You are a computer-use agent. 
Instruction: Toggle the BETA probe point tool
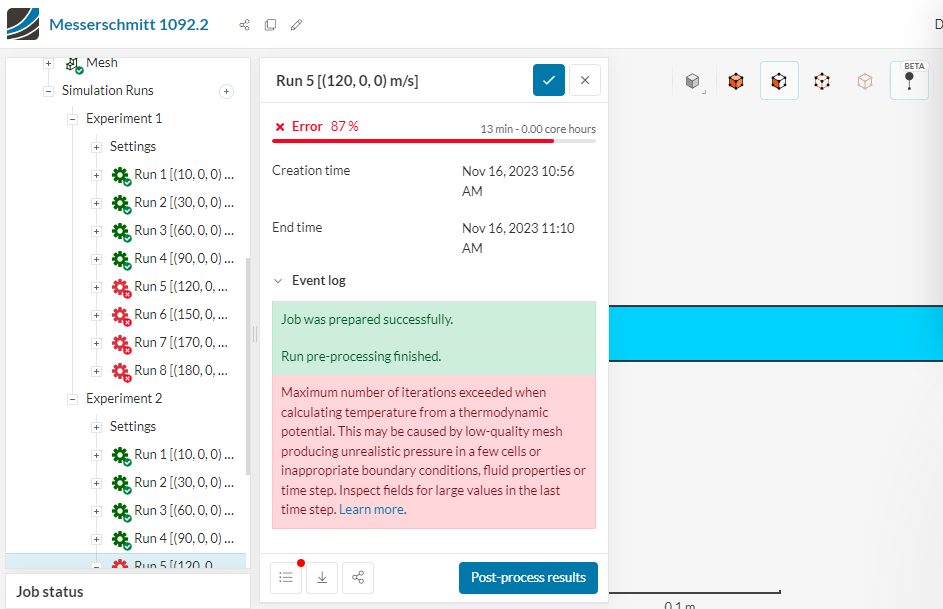click(909, 81)
